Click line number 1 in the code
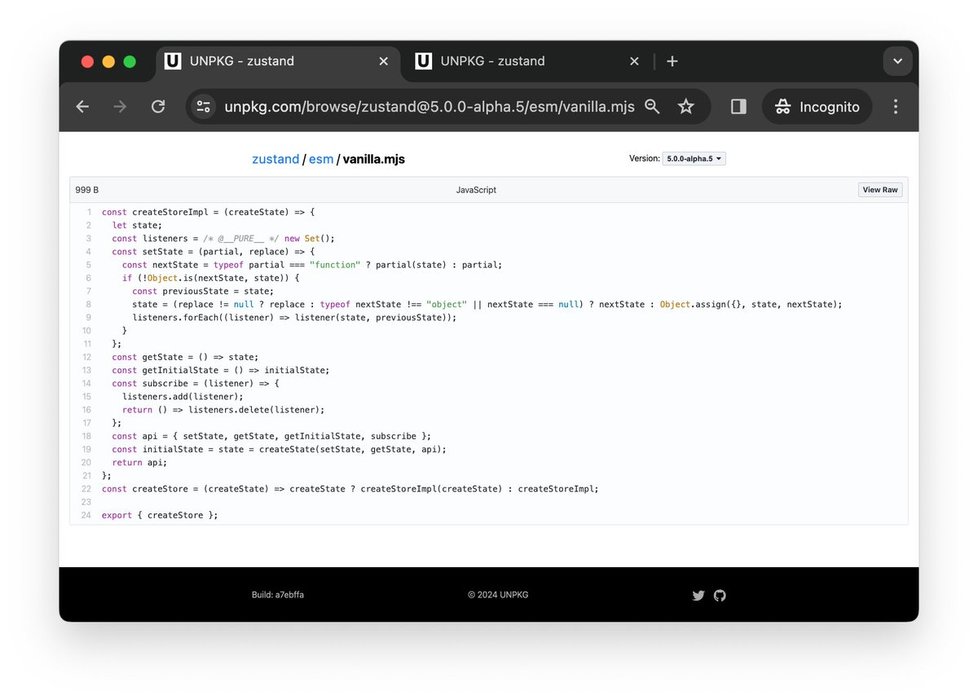This screenshot has width=978, height=700. (x=89, y=212)
